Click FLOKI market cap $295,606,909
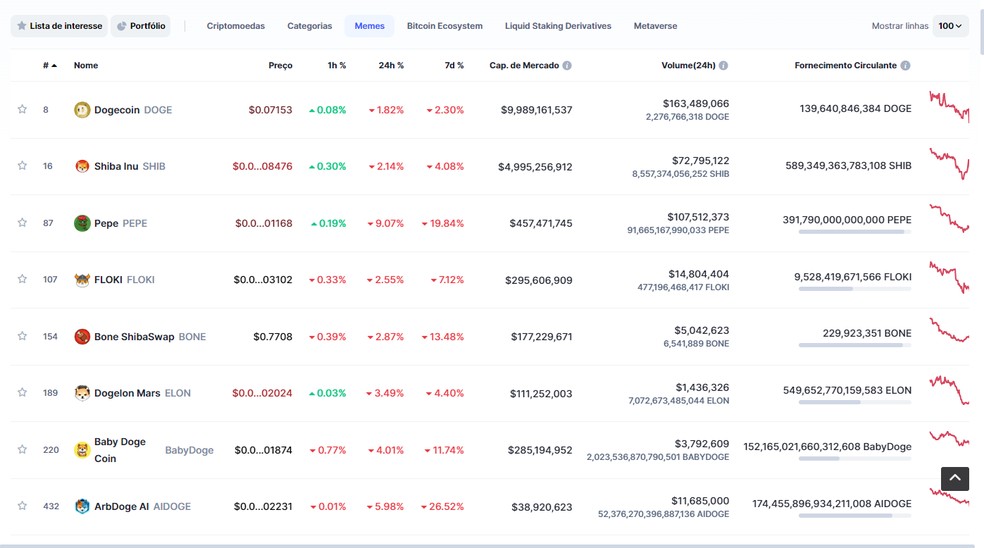 tap(538, 281)
